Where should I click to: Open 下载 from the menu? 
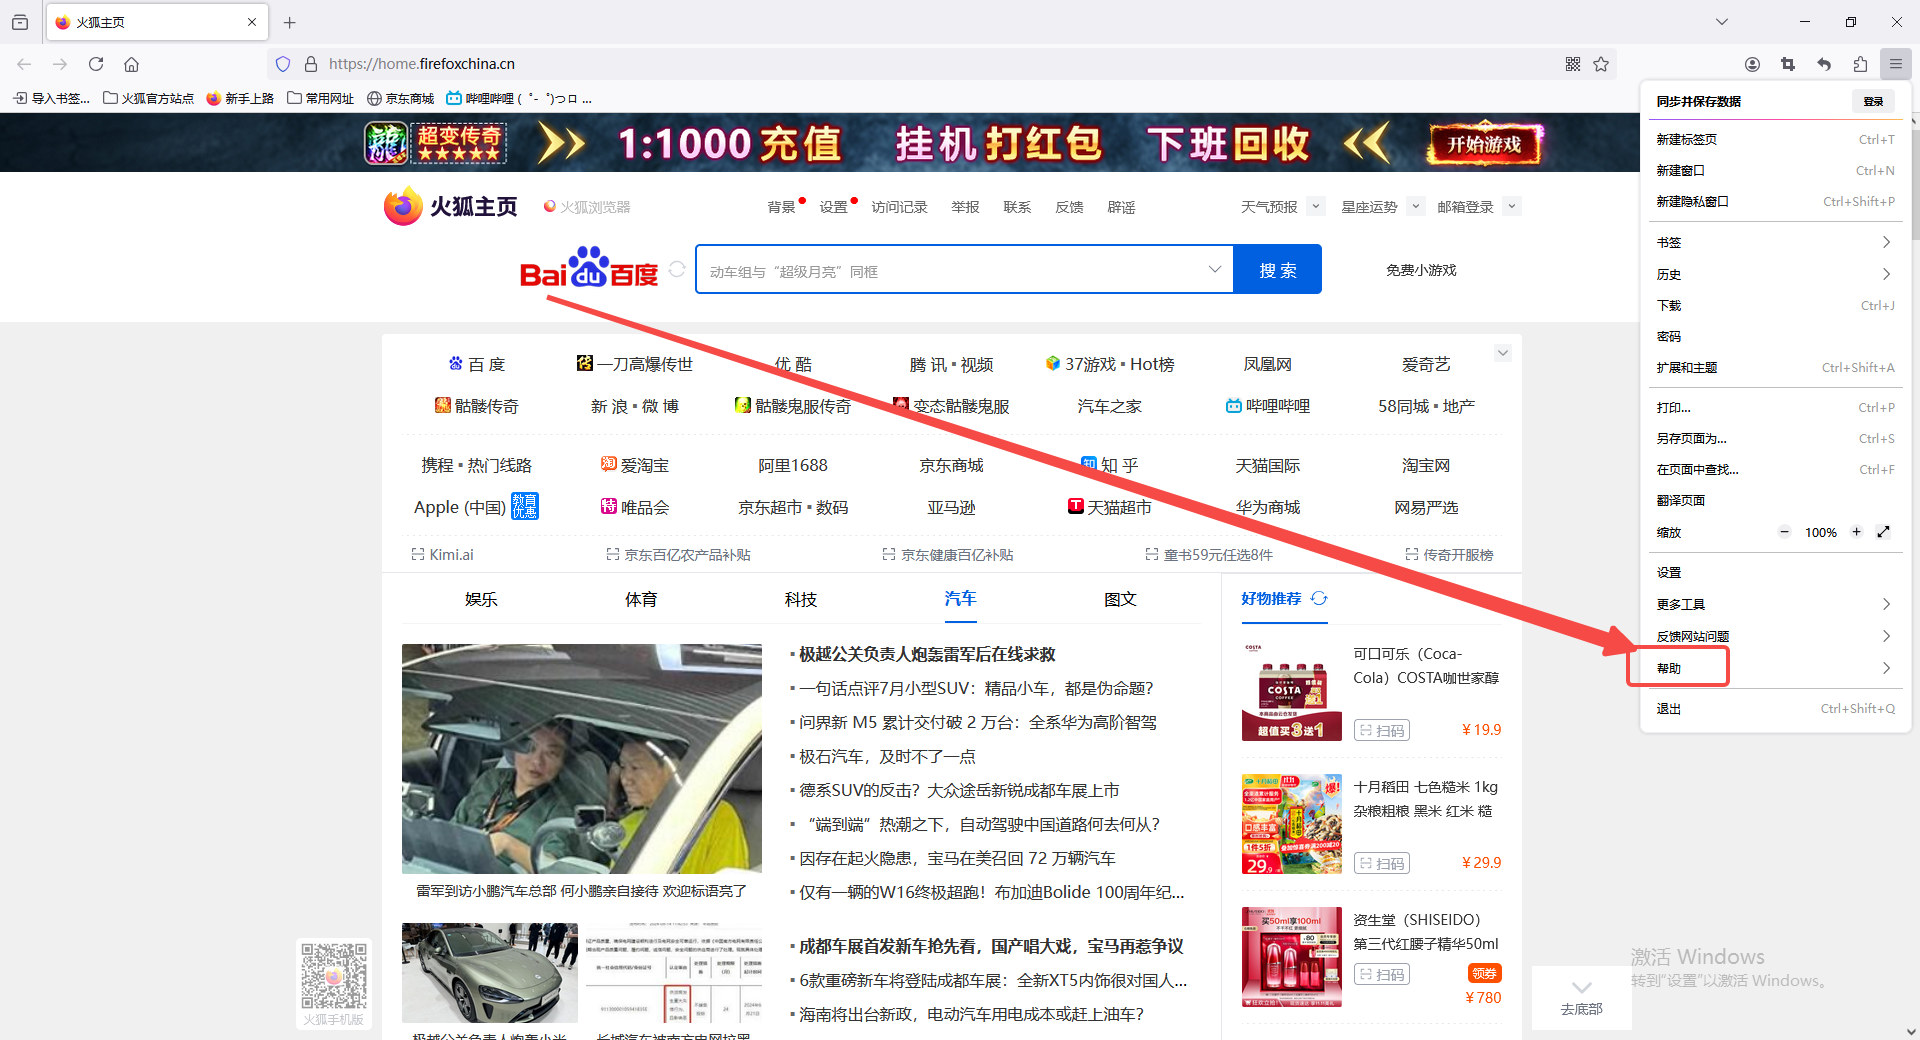click(x=1775, y=305)
